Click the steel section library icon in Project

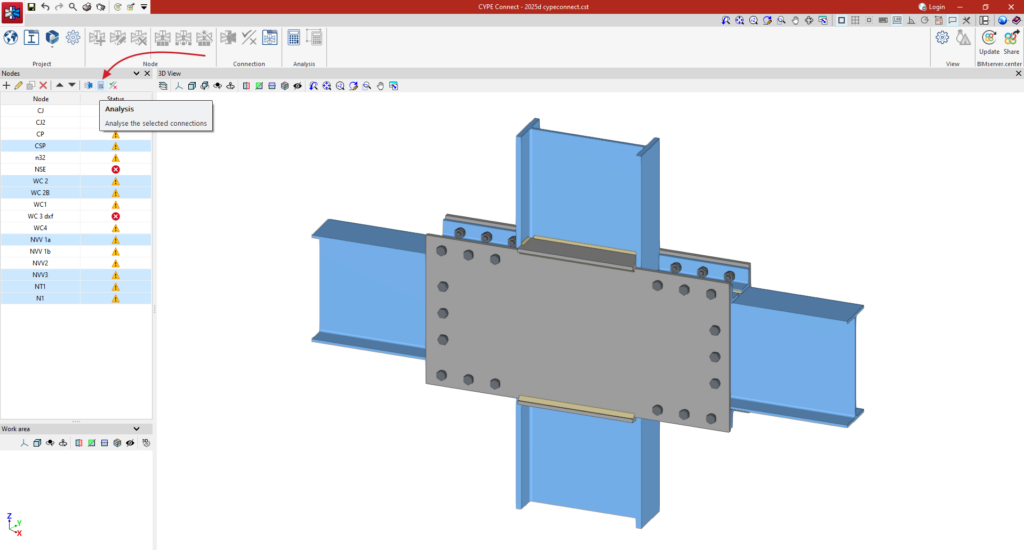click(x=31, y=37)
